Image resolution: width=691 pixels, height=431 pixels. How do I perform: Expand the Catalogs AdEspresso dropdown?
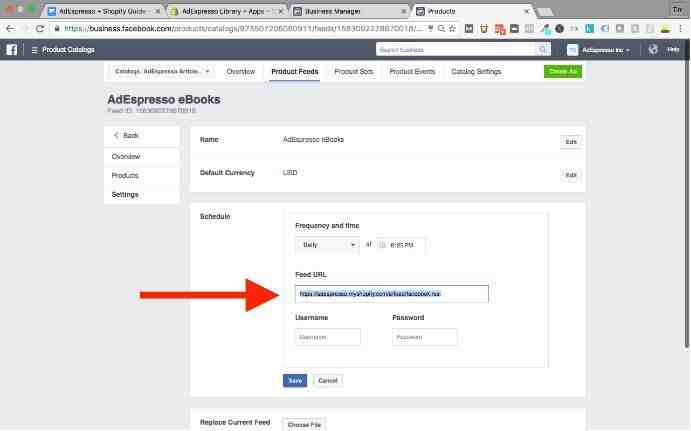[162, 71]
